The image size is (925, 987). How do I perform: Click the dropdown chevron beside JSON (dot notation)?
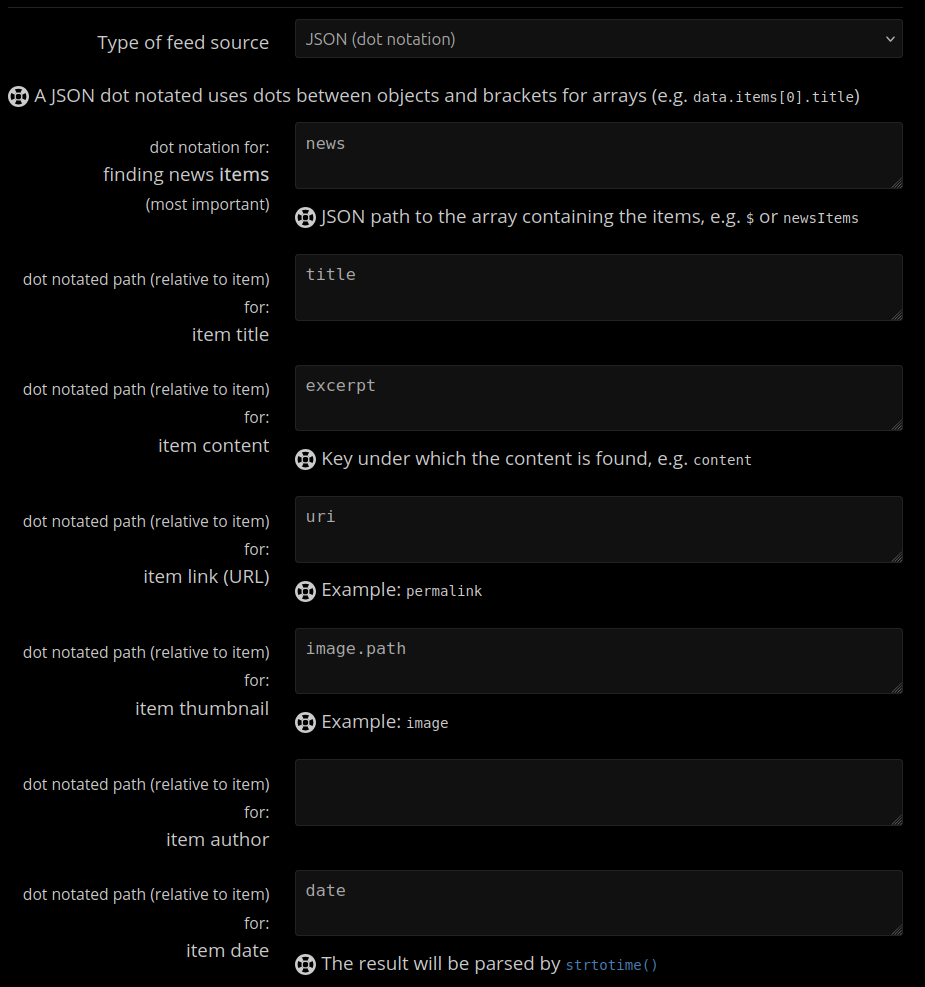coord(890,39)
